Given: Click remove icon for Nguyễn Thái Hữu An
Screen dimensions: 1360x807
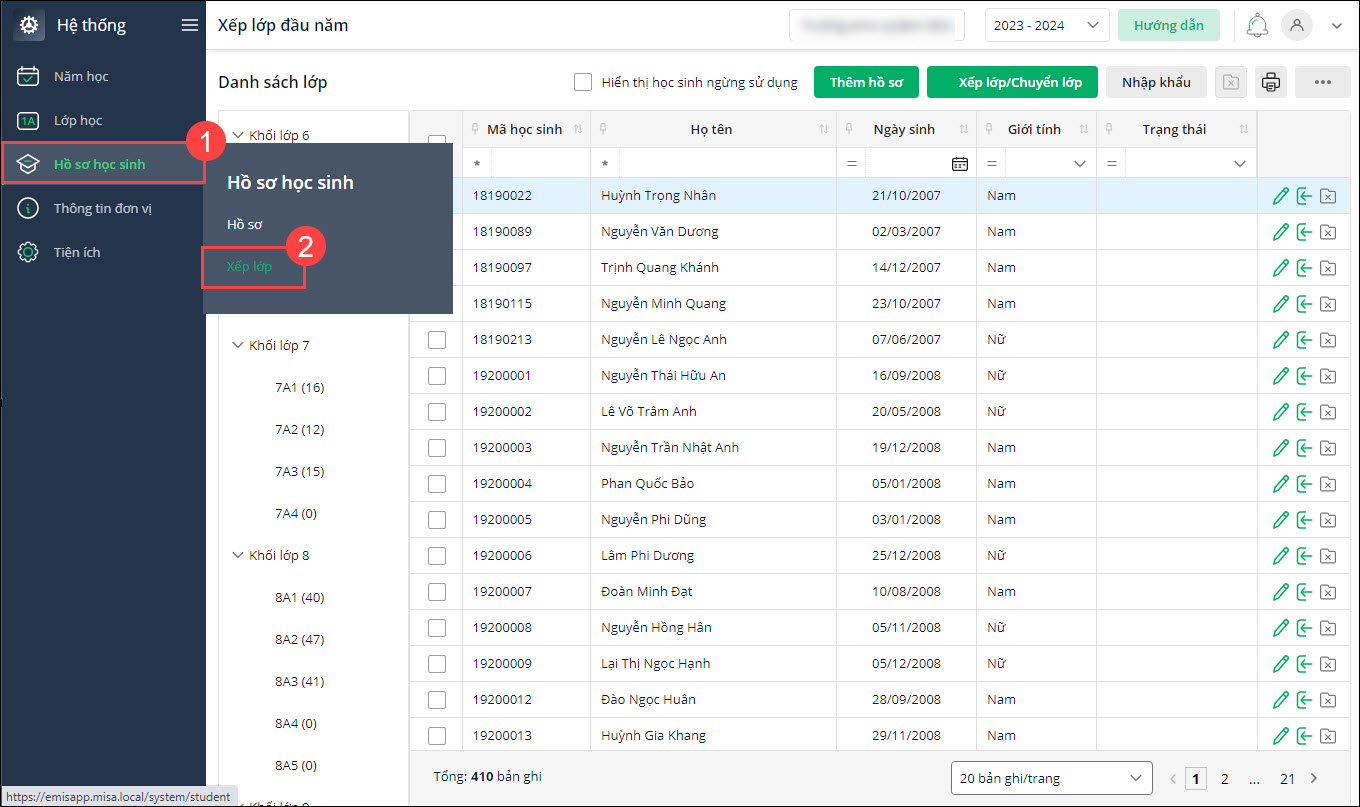Looking at the screenshot, I should point(1328,376).
